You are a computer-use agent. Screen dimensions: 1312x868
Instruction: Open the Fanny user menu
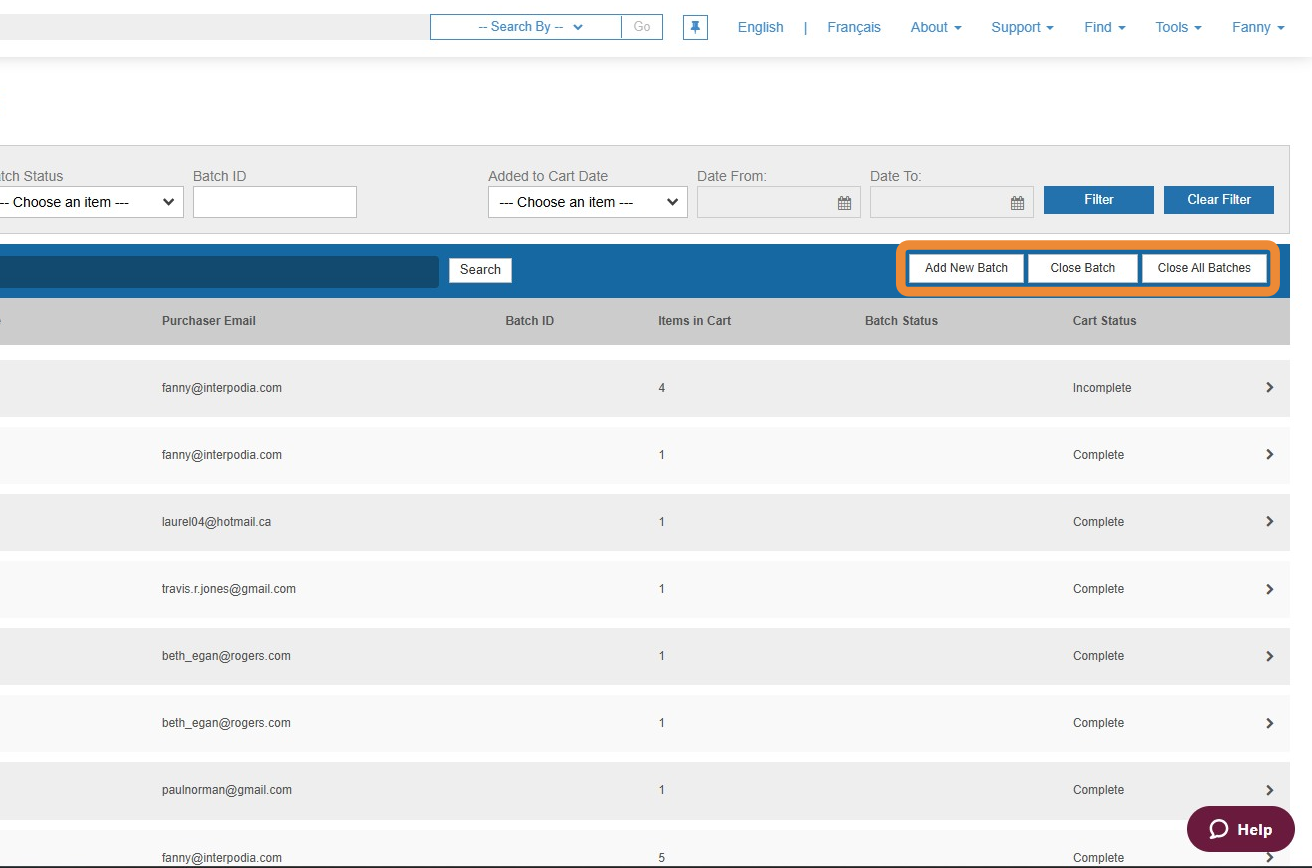tap(1257, 27)
